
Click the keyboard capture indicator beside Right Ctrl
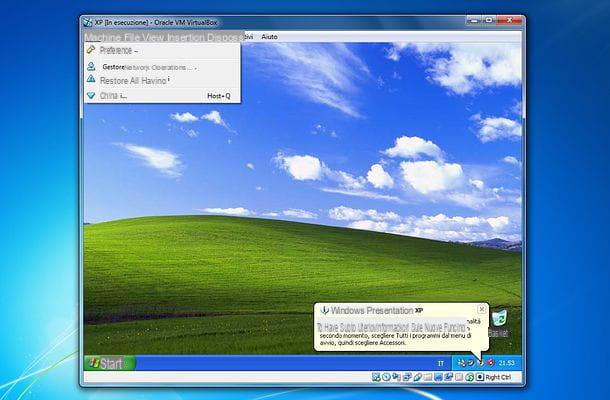pyautogui.click(x=480, y=377)
